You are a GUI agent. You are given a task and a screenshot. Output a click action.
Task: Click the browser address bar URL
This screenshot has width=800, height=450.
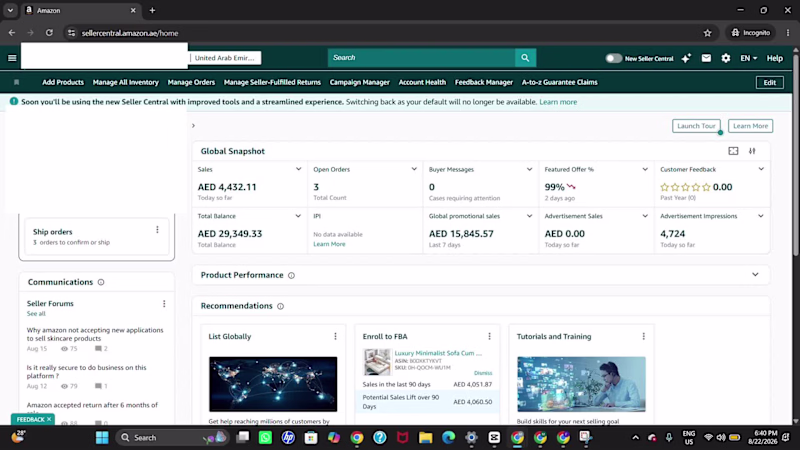click(130, 33)
